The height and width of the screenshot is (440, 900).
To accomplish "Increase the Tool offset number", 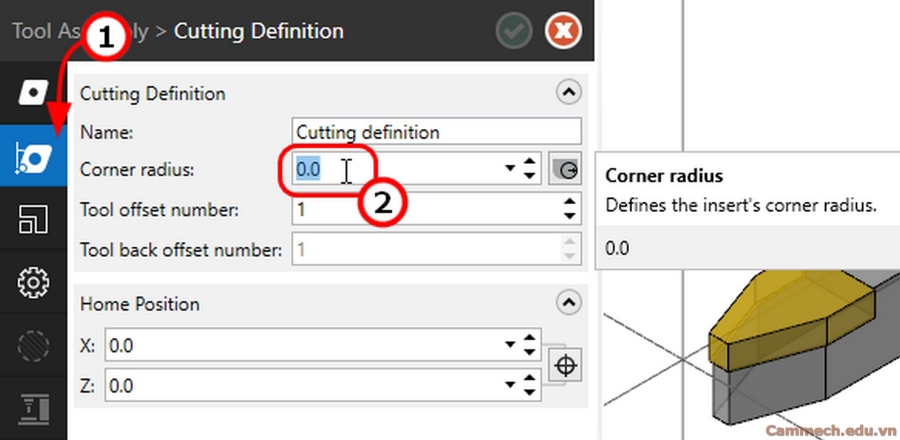I will 569,203.
